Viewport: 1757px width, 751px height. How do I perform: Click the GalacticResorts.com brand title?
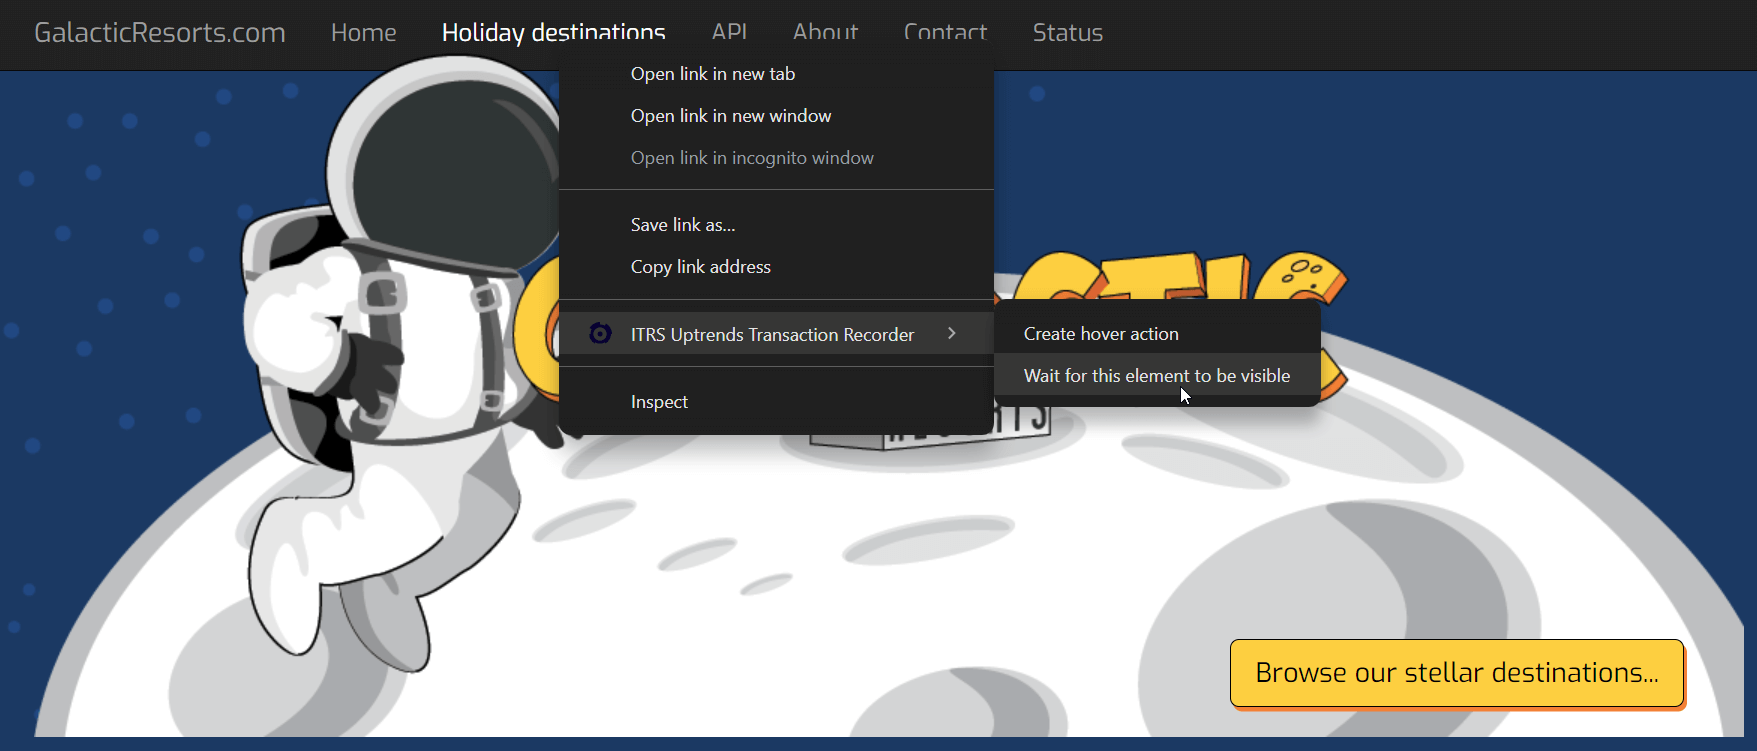(160, 33)
